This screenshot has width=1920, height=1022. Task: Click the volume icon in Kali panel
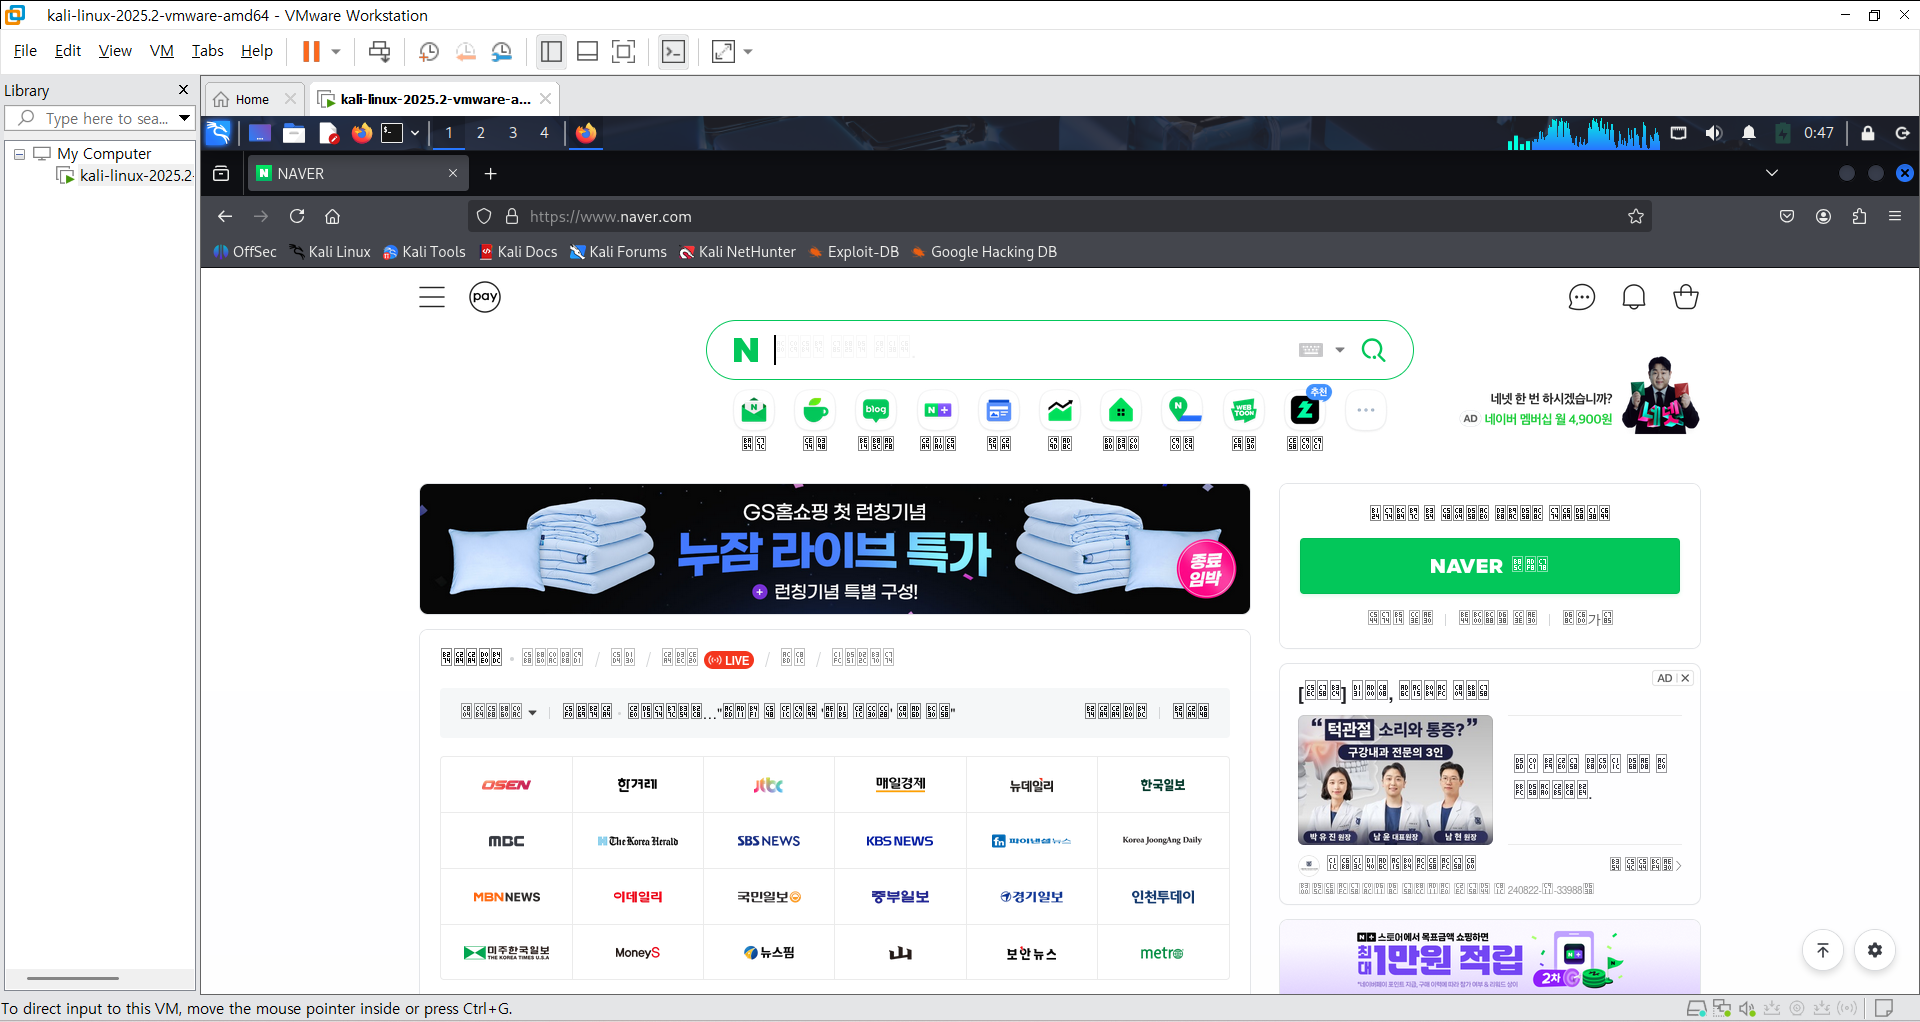click(x=1714, y=133)
